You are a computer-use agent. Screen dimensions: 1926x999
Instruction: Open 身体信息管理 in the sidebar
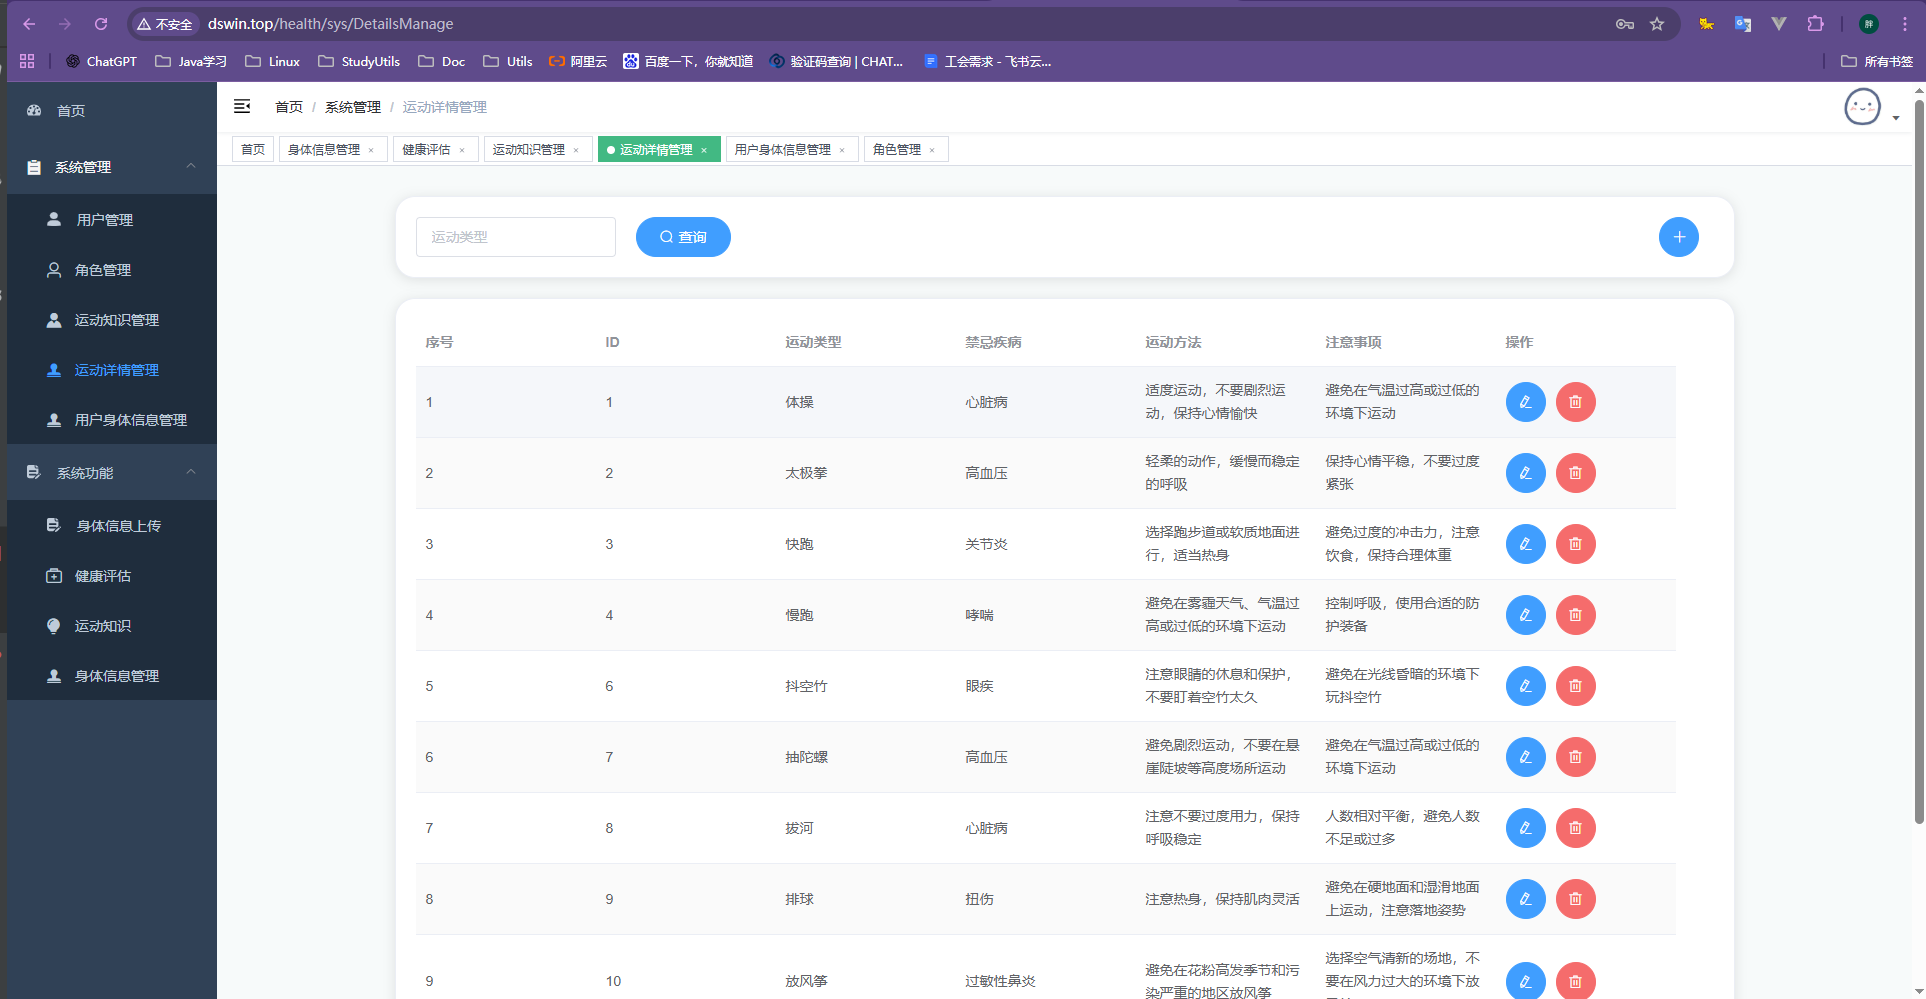tap(112, 676)
